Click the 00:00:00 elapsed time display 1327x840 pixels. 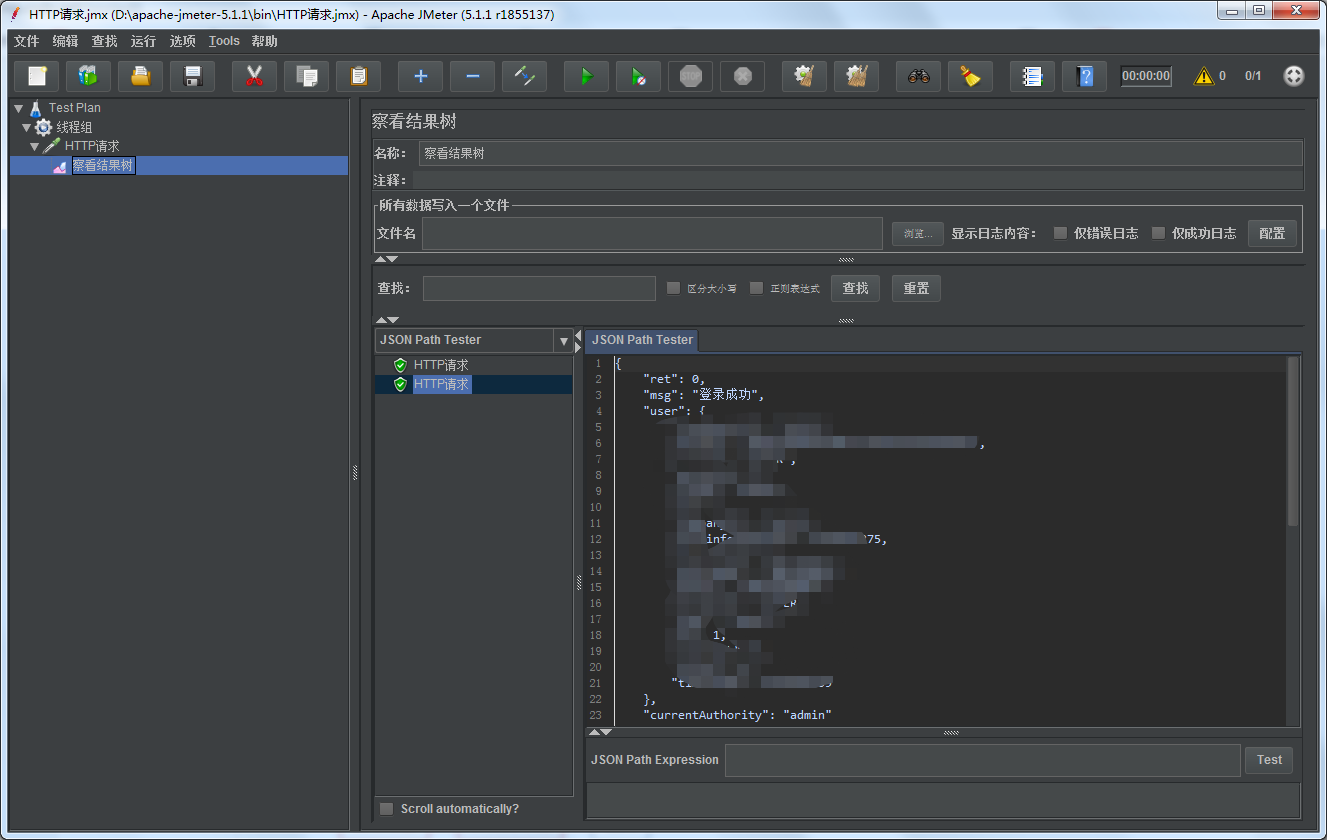pyautogui.click(x=1146, y=76)
